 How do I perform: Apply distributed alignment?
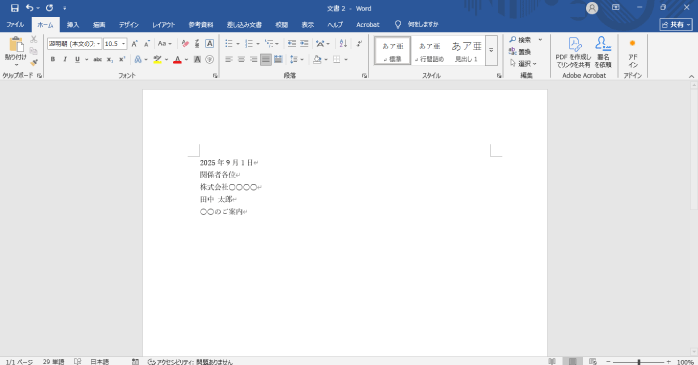click(x=278, y=59)
